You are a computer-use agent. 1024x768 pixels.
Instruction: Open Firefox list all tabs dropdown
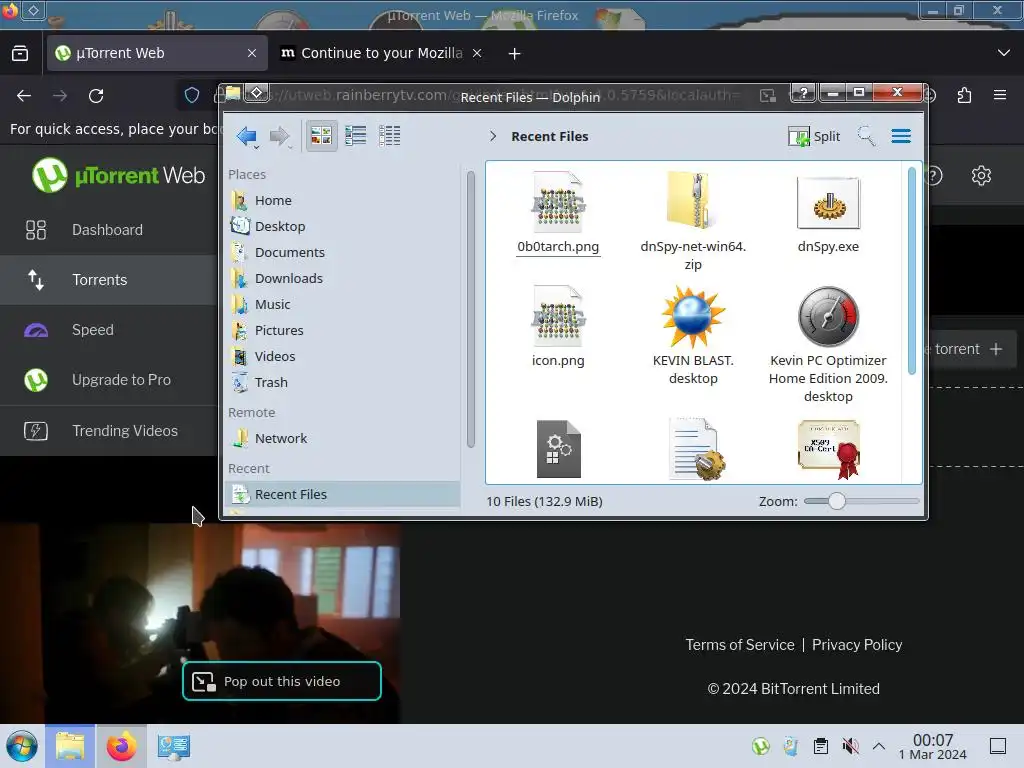[x=1004, y=53]
